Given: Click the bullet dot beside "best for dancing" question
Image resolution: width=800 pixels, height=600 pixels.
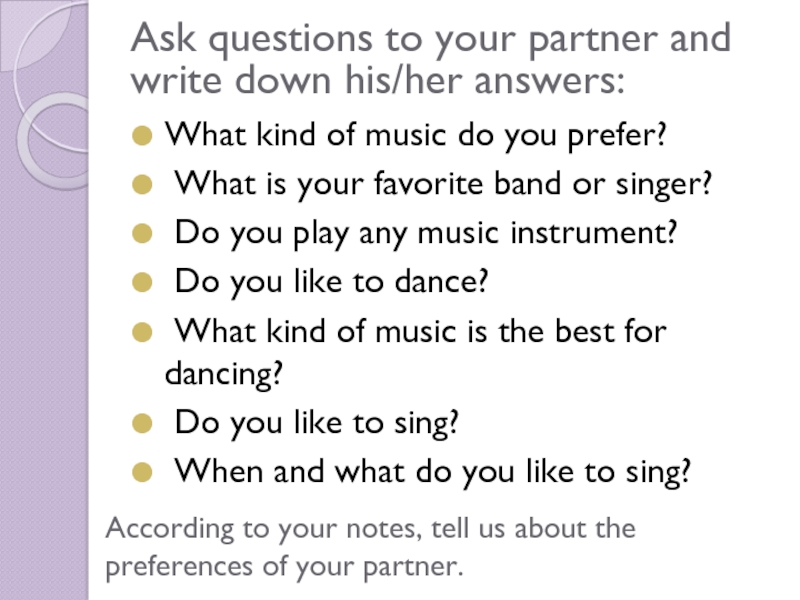Looking at the screenshot, I should point(146,332).
